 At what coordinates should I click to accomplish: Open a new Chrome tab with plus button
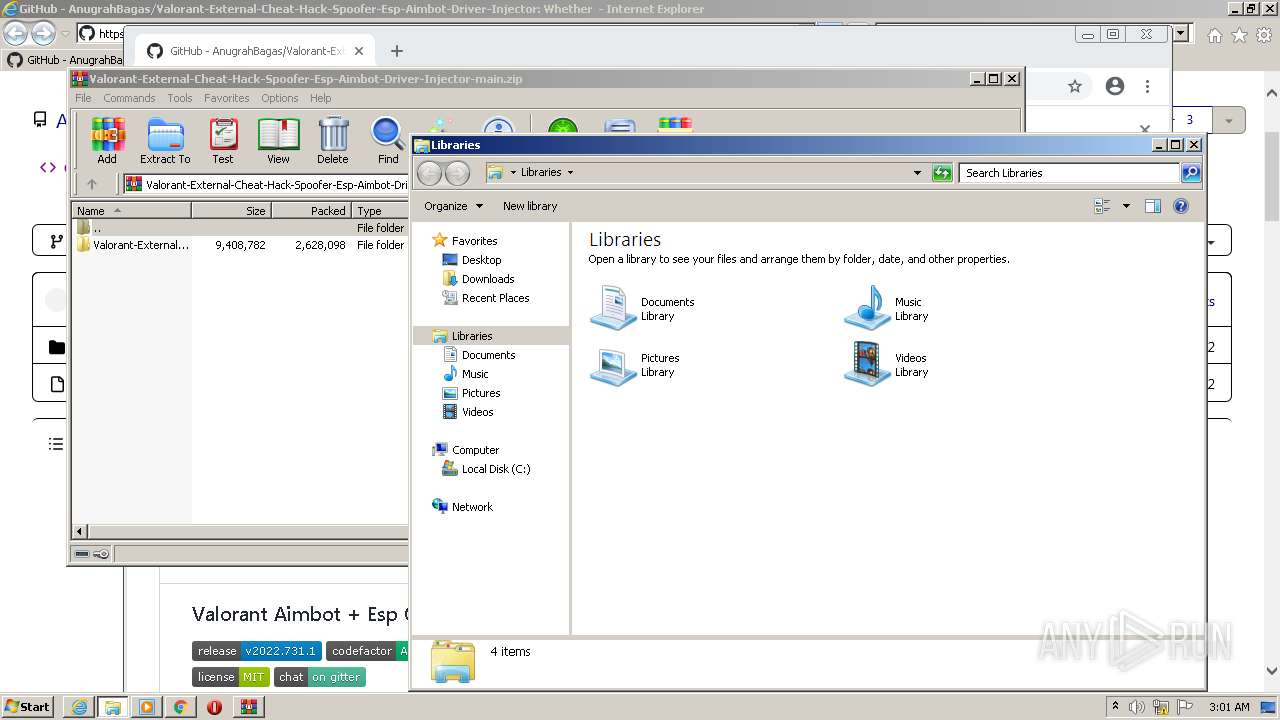396,51
